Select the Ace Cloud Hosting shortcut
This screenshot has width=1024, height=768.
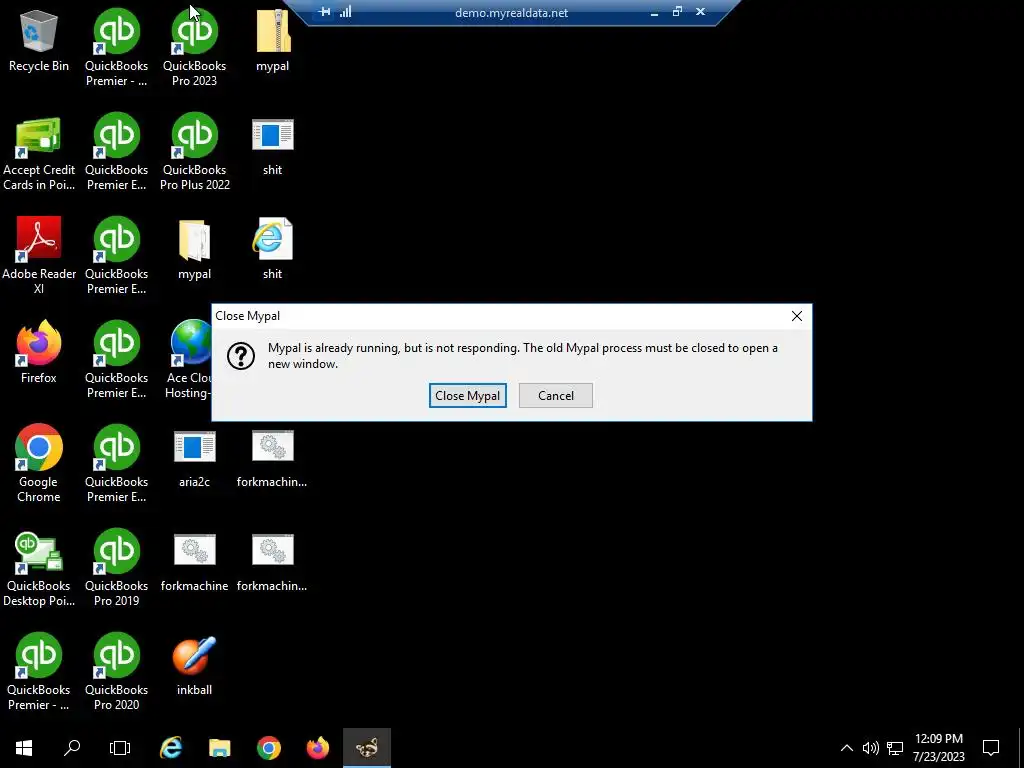pos(189,360)
